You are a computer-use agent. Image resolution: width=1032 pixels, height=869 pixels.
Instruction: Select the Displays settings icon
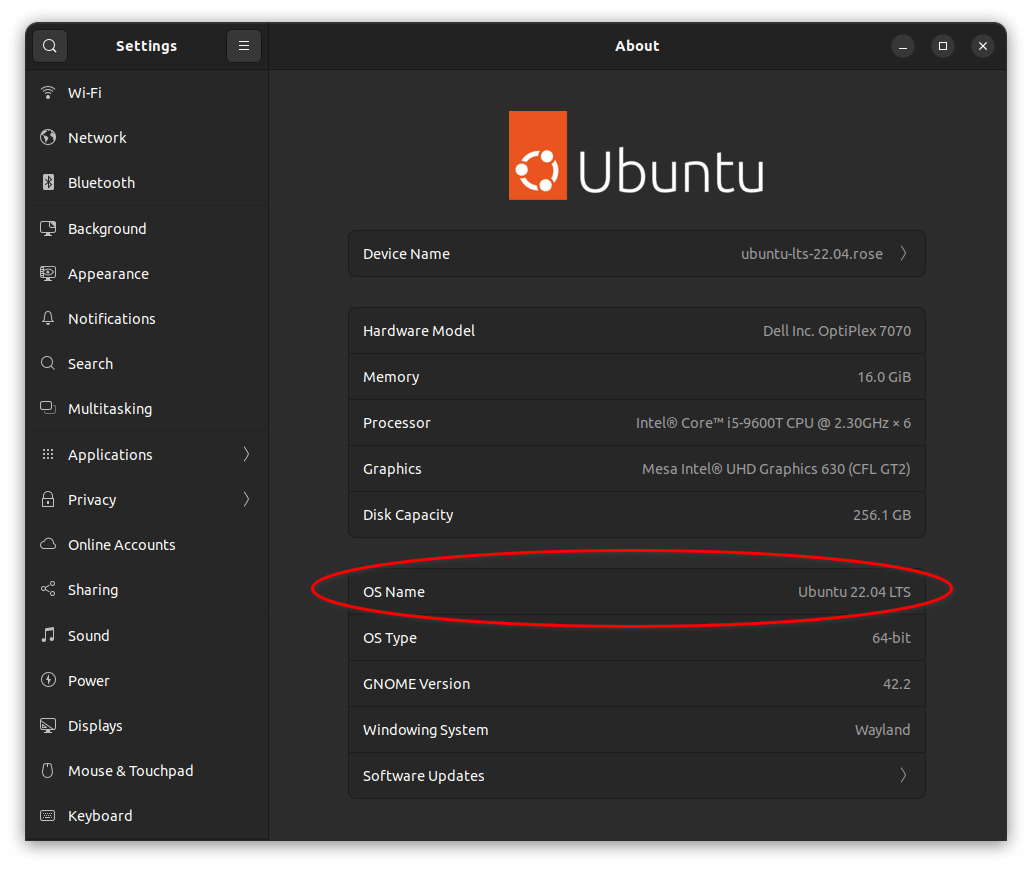click(x=47, y=725)
